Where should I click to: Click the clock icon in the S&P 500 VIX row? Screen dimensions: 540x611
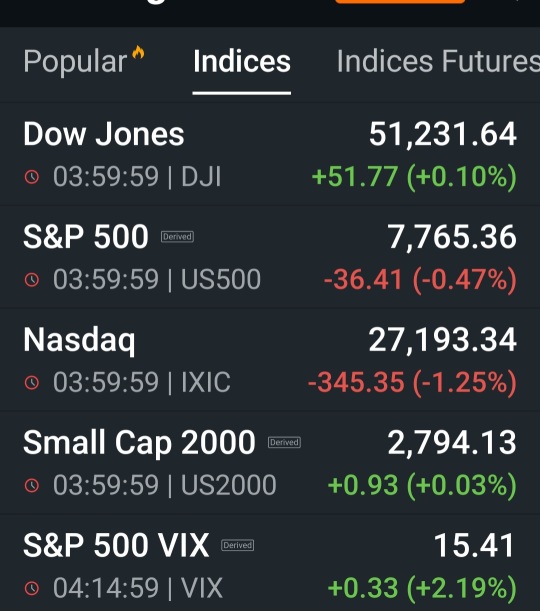point(32,588)
